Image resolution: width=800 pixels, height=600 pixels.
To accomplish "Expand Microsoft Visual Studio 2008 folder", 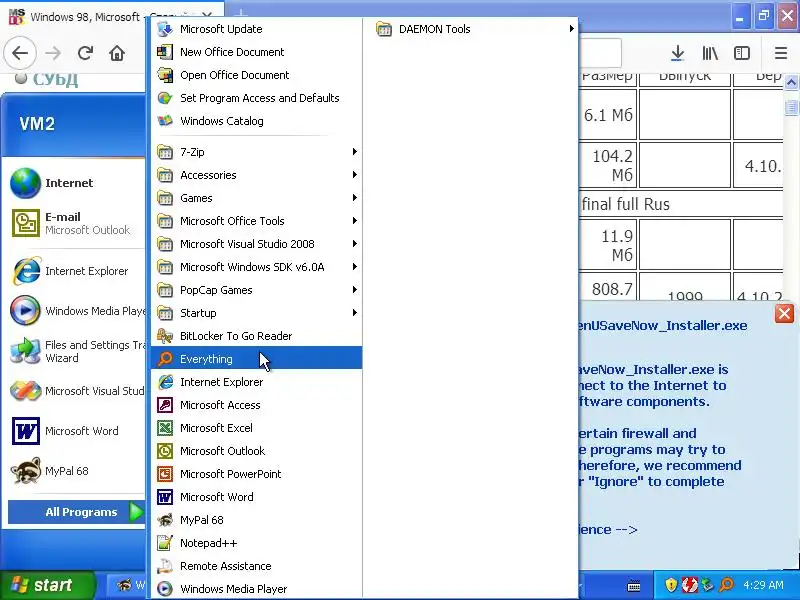I will tap(257, 243).
